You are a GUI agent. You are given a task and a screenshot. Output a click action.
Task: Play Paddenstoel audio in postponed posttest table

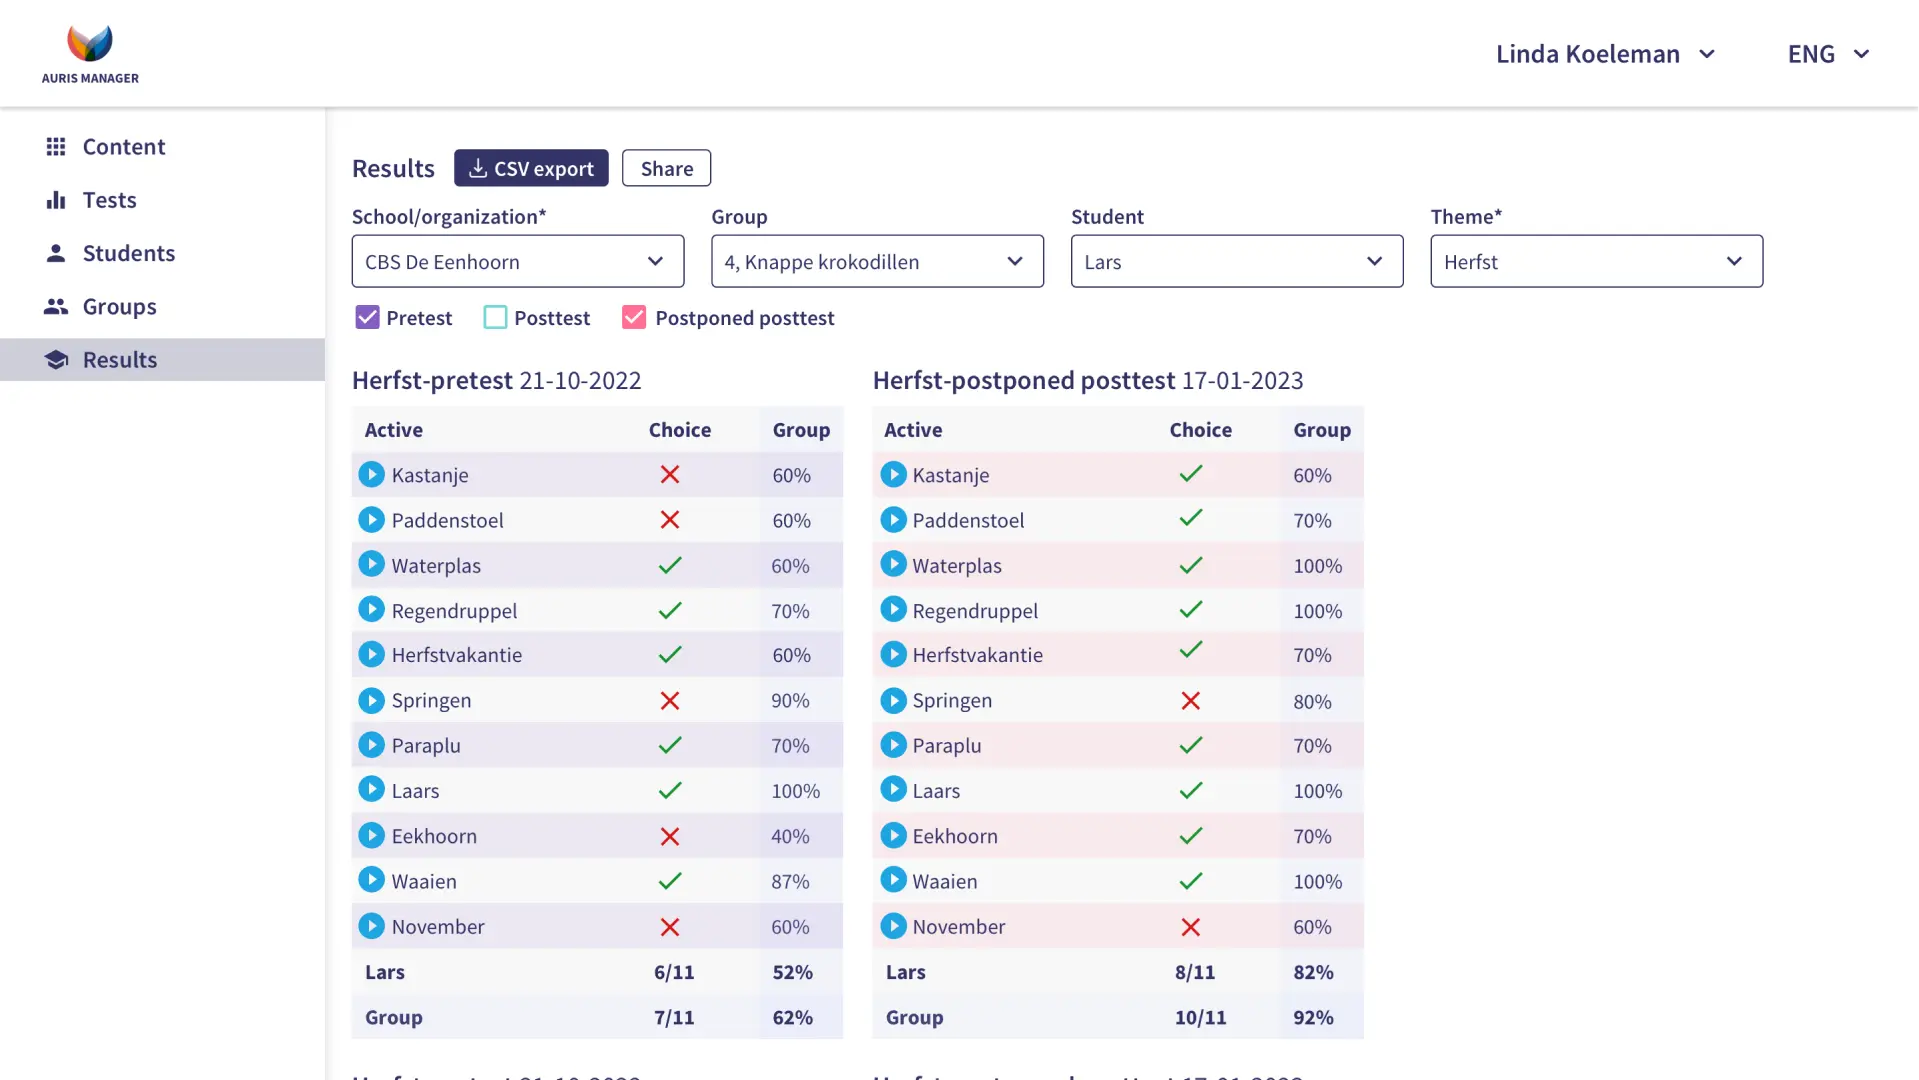tap(893, 520)
